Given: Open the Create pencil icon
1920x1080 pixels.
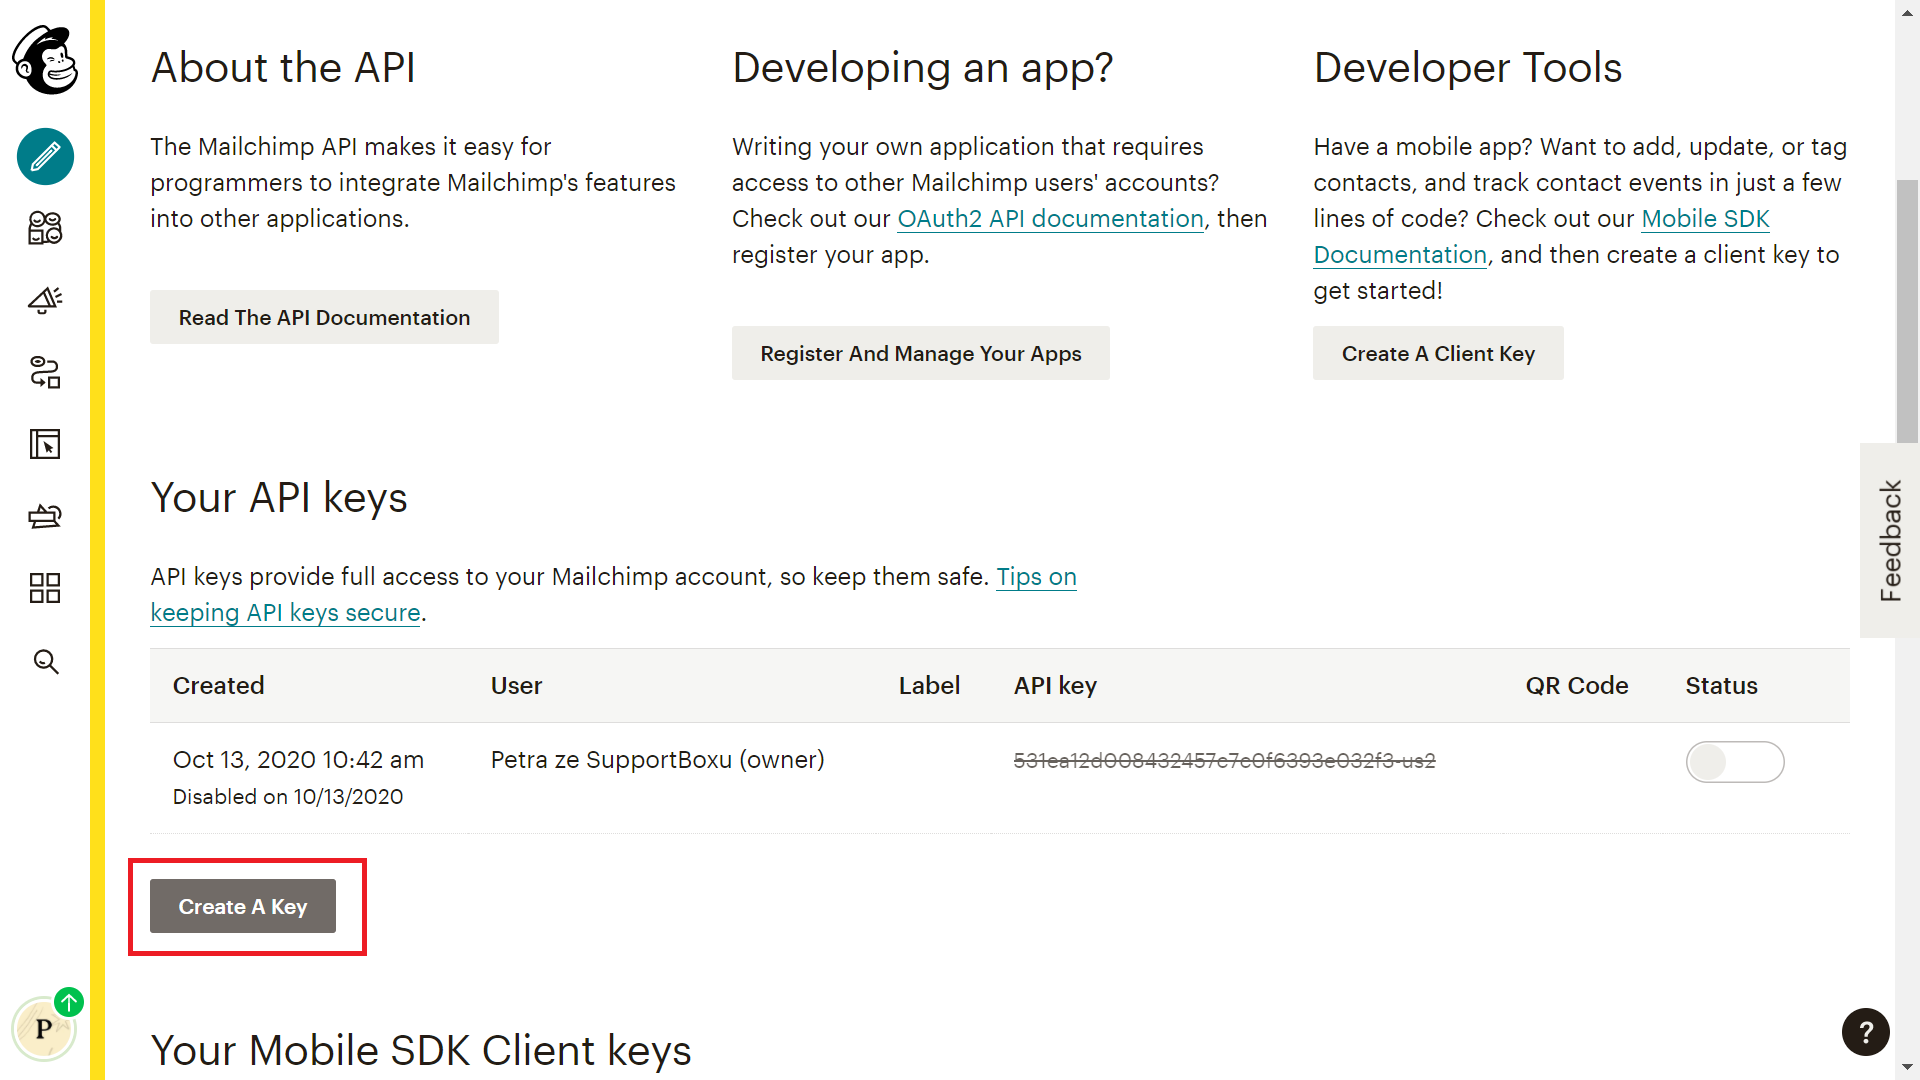Looking at the screenshot, I should point(45,157).
